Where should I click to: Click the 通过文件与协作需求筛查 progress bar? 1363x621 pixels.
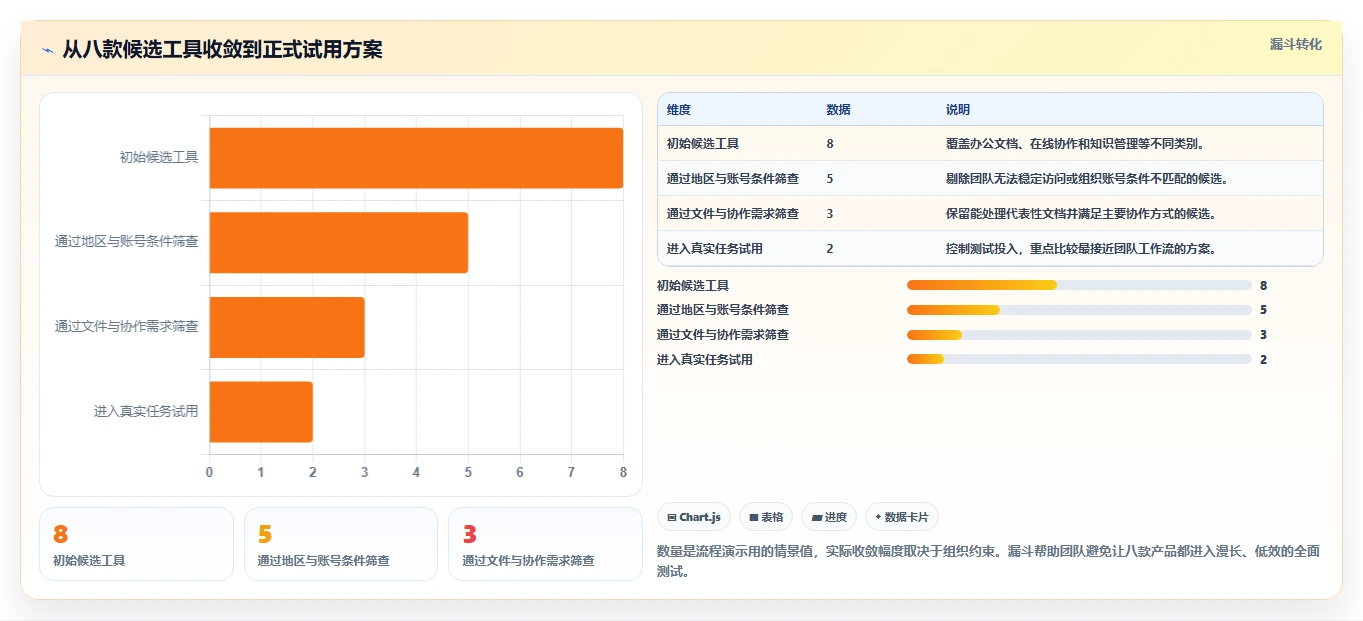(x=1079, y=335)
